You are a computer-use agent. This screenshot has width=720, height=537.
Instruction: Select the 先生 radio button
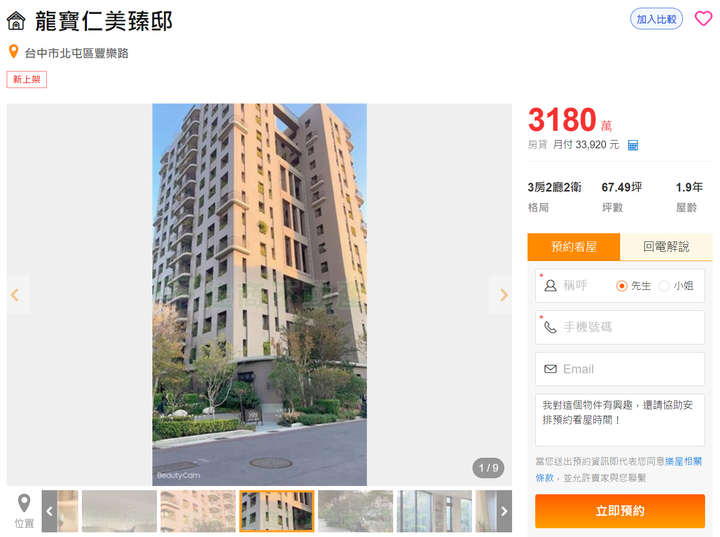coord(622,286)
